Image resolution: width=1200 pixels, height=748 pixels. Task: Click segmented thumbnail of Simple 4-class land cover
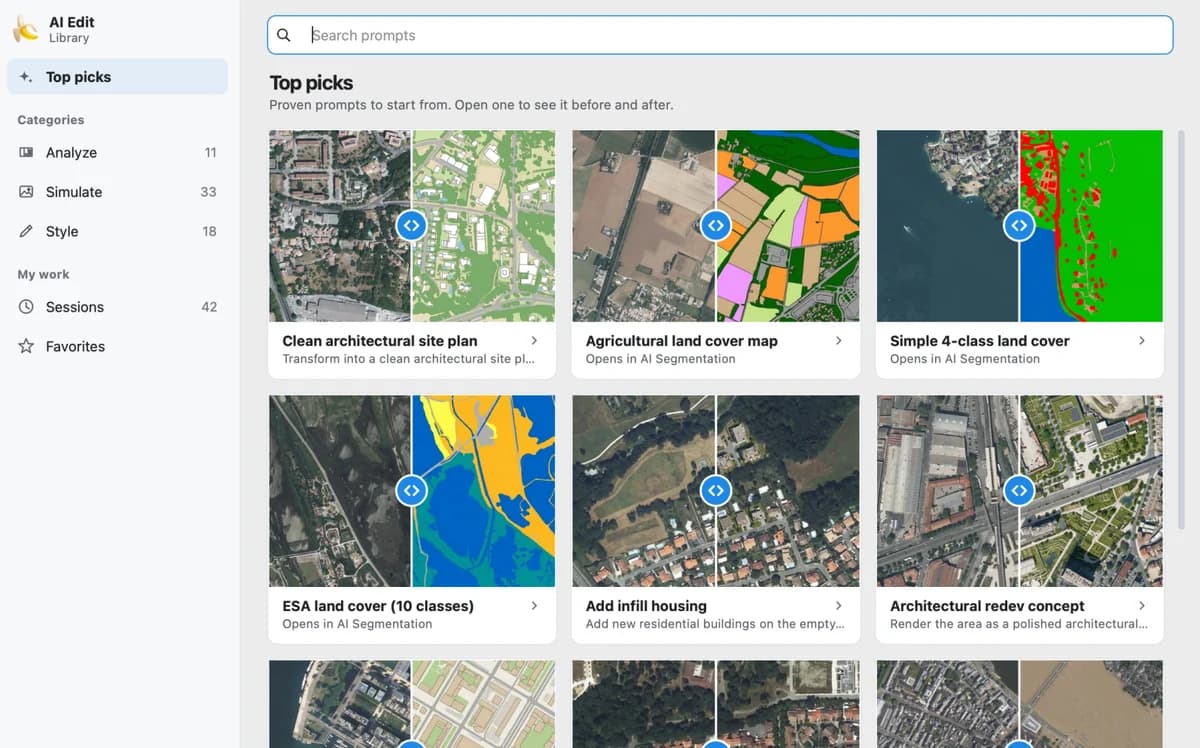pyautogui.click(x=1091, y=226)
